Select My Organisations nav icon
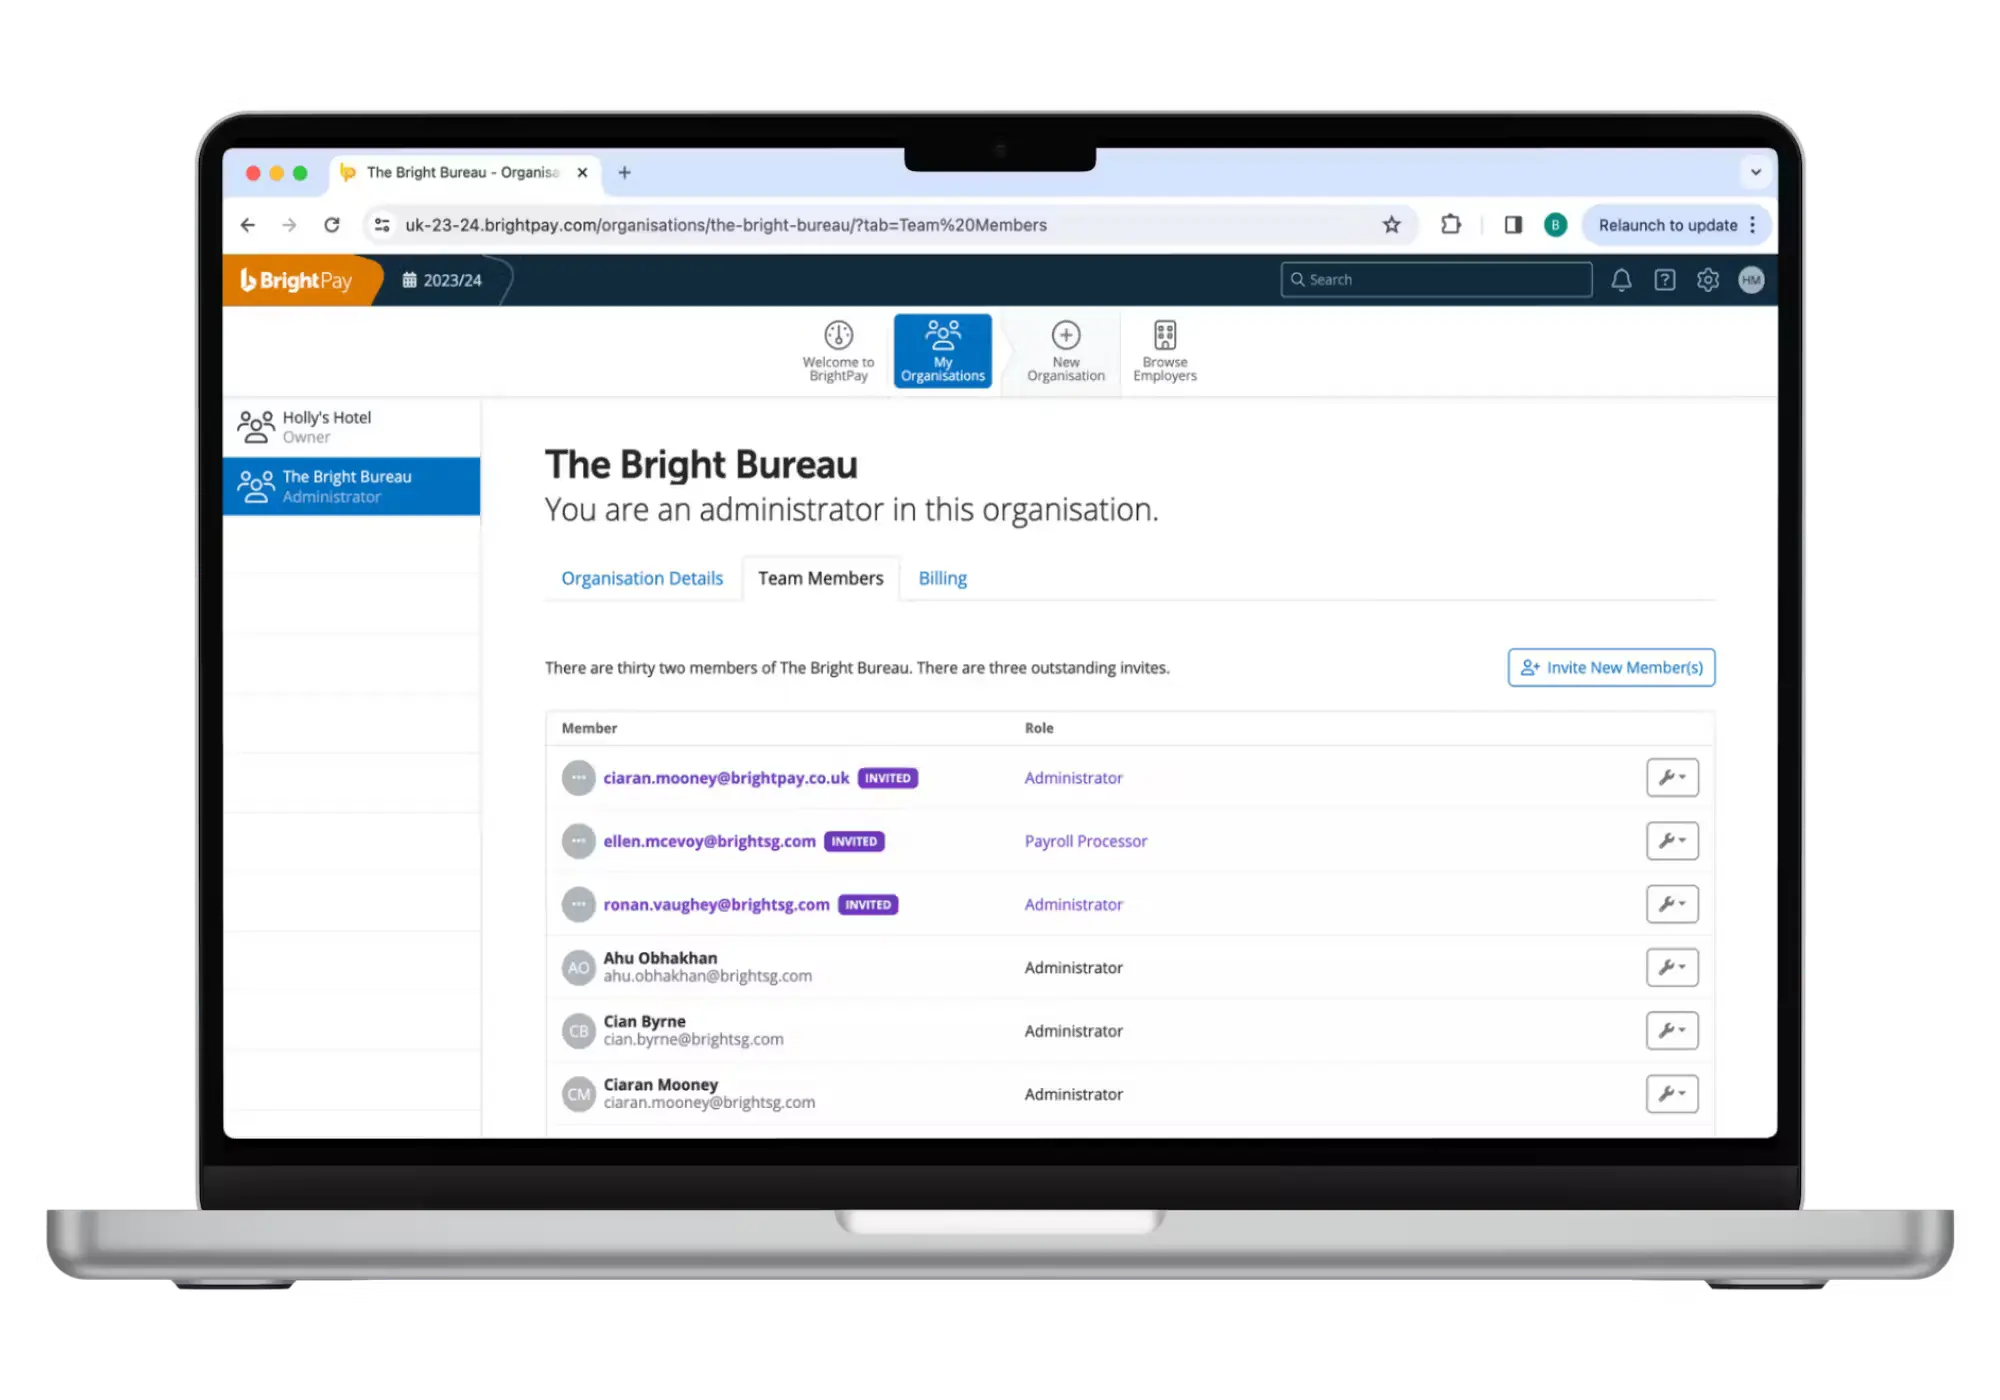 pyautogui.click(x=942, y=351)
